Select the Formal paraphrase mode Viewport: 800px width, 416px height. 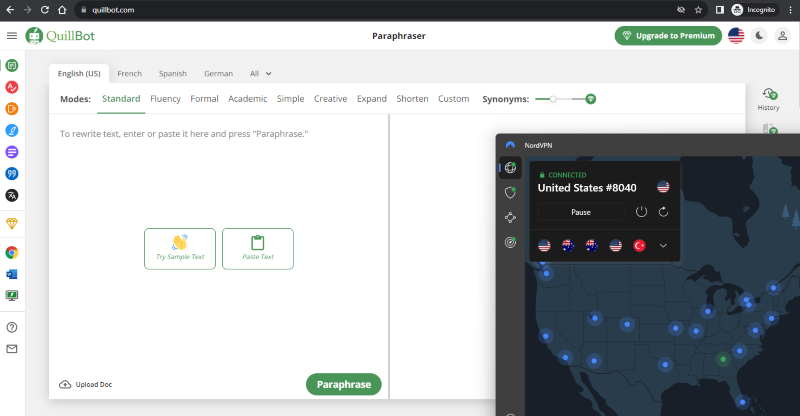pos(204,99)
